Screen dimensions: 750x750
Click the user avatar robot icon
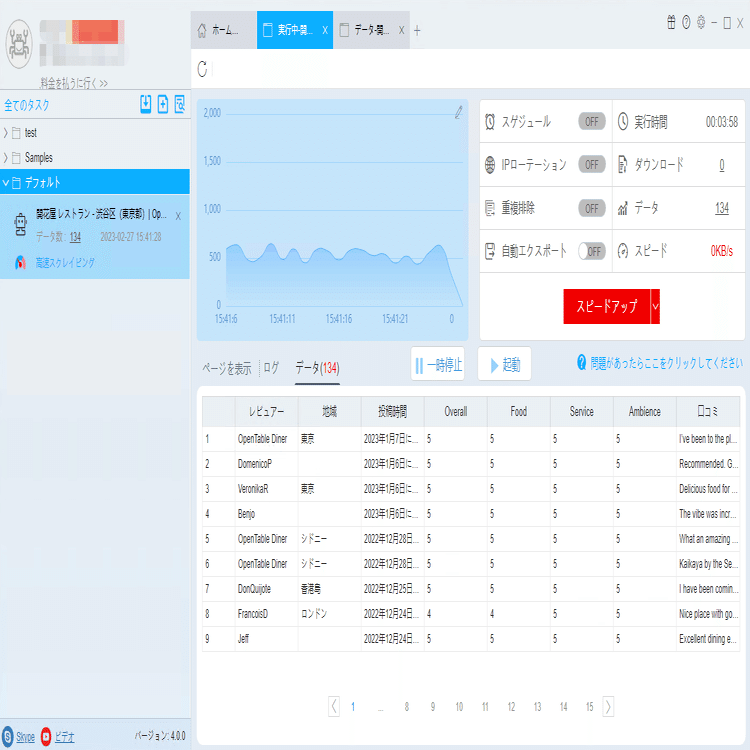tap(19, 44)
